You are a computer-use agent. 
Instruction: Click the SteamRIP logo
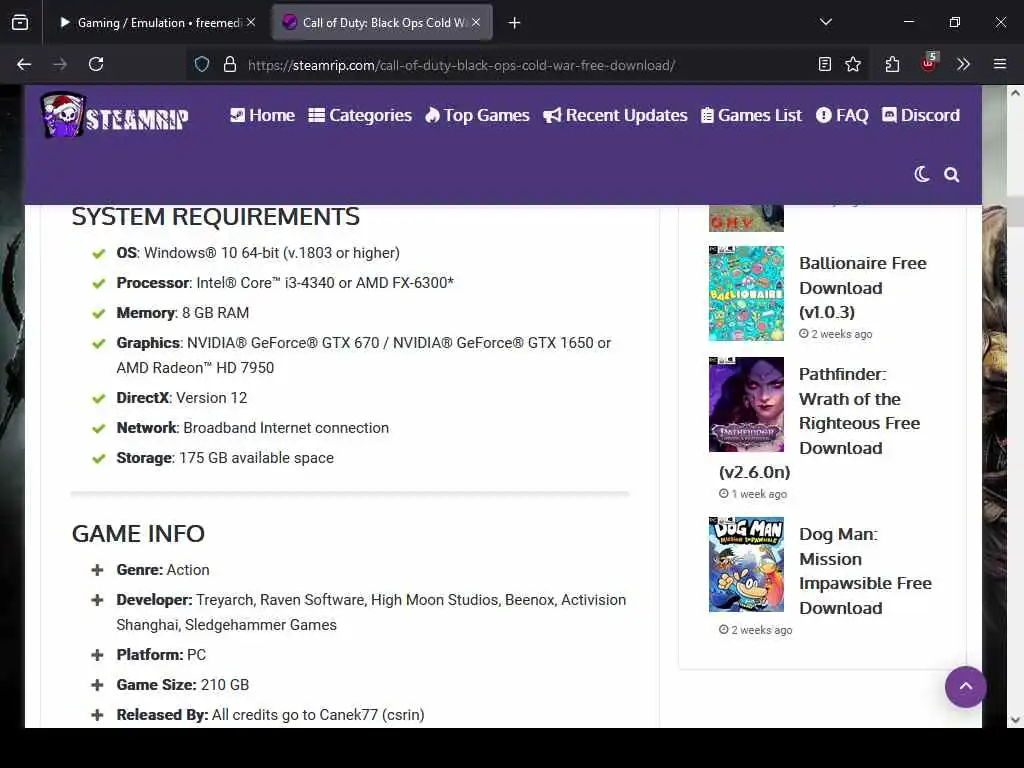[115, 115]
